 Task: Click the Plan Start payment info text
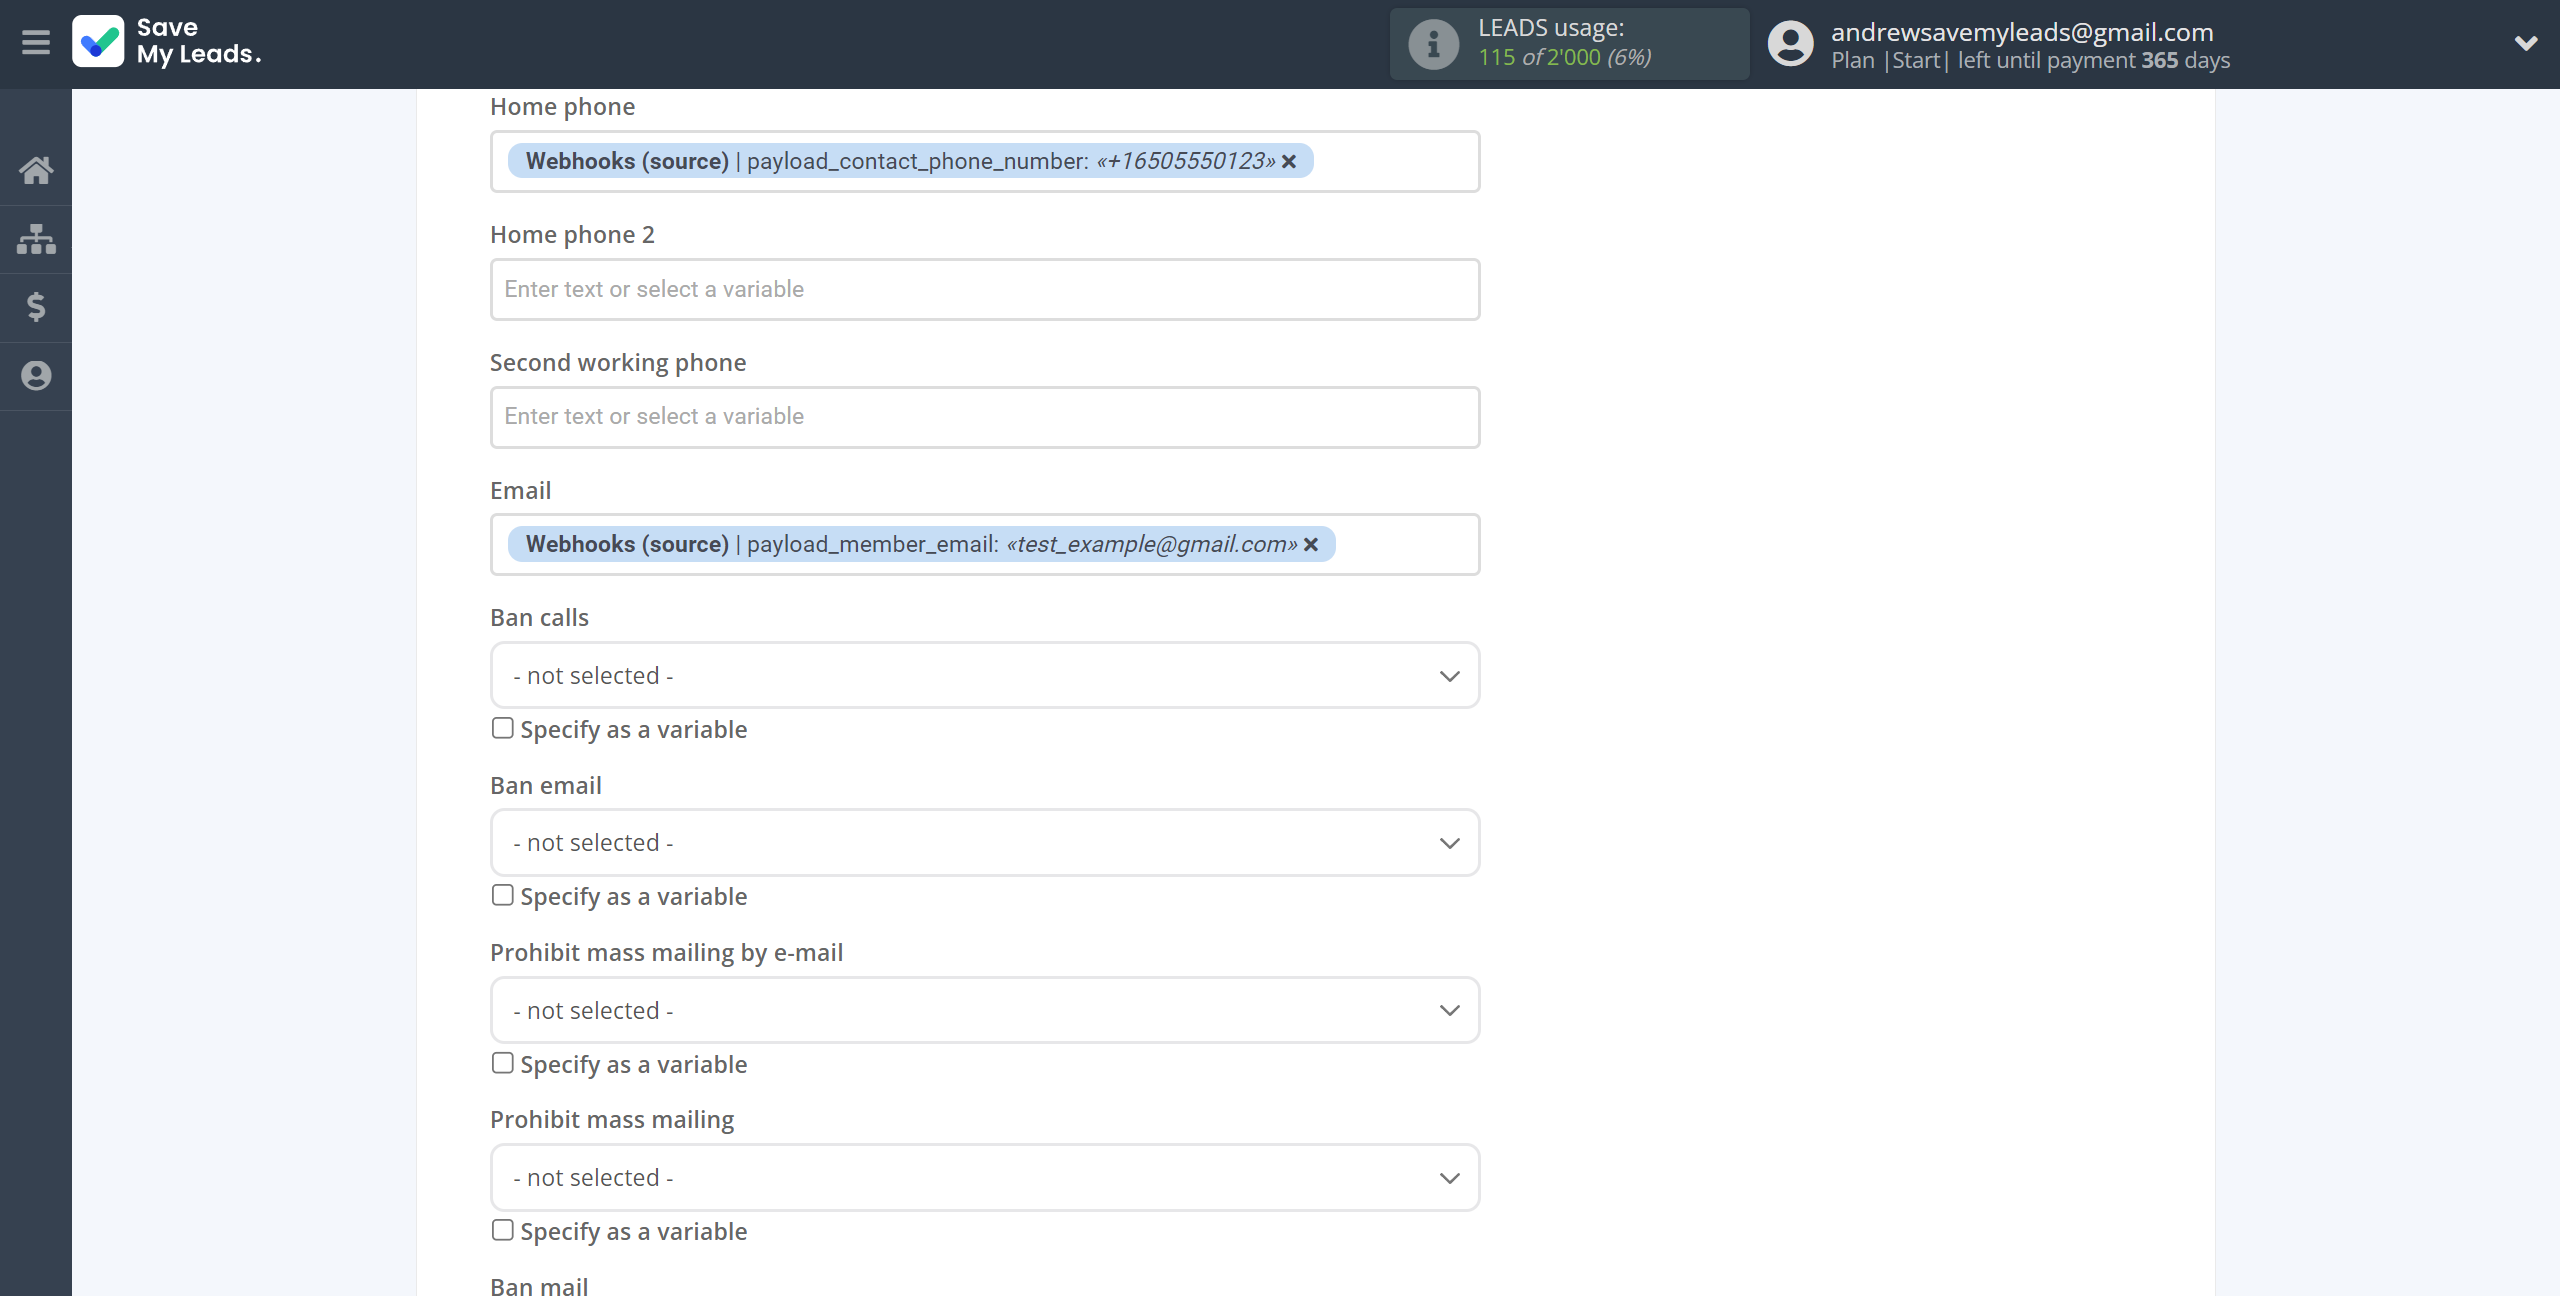point(2030,60)
